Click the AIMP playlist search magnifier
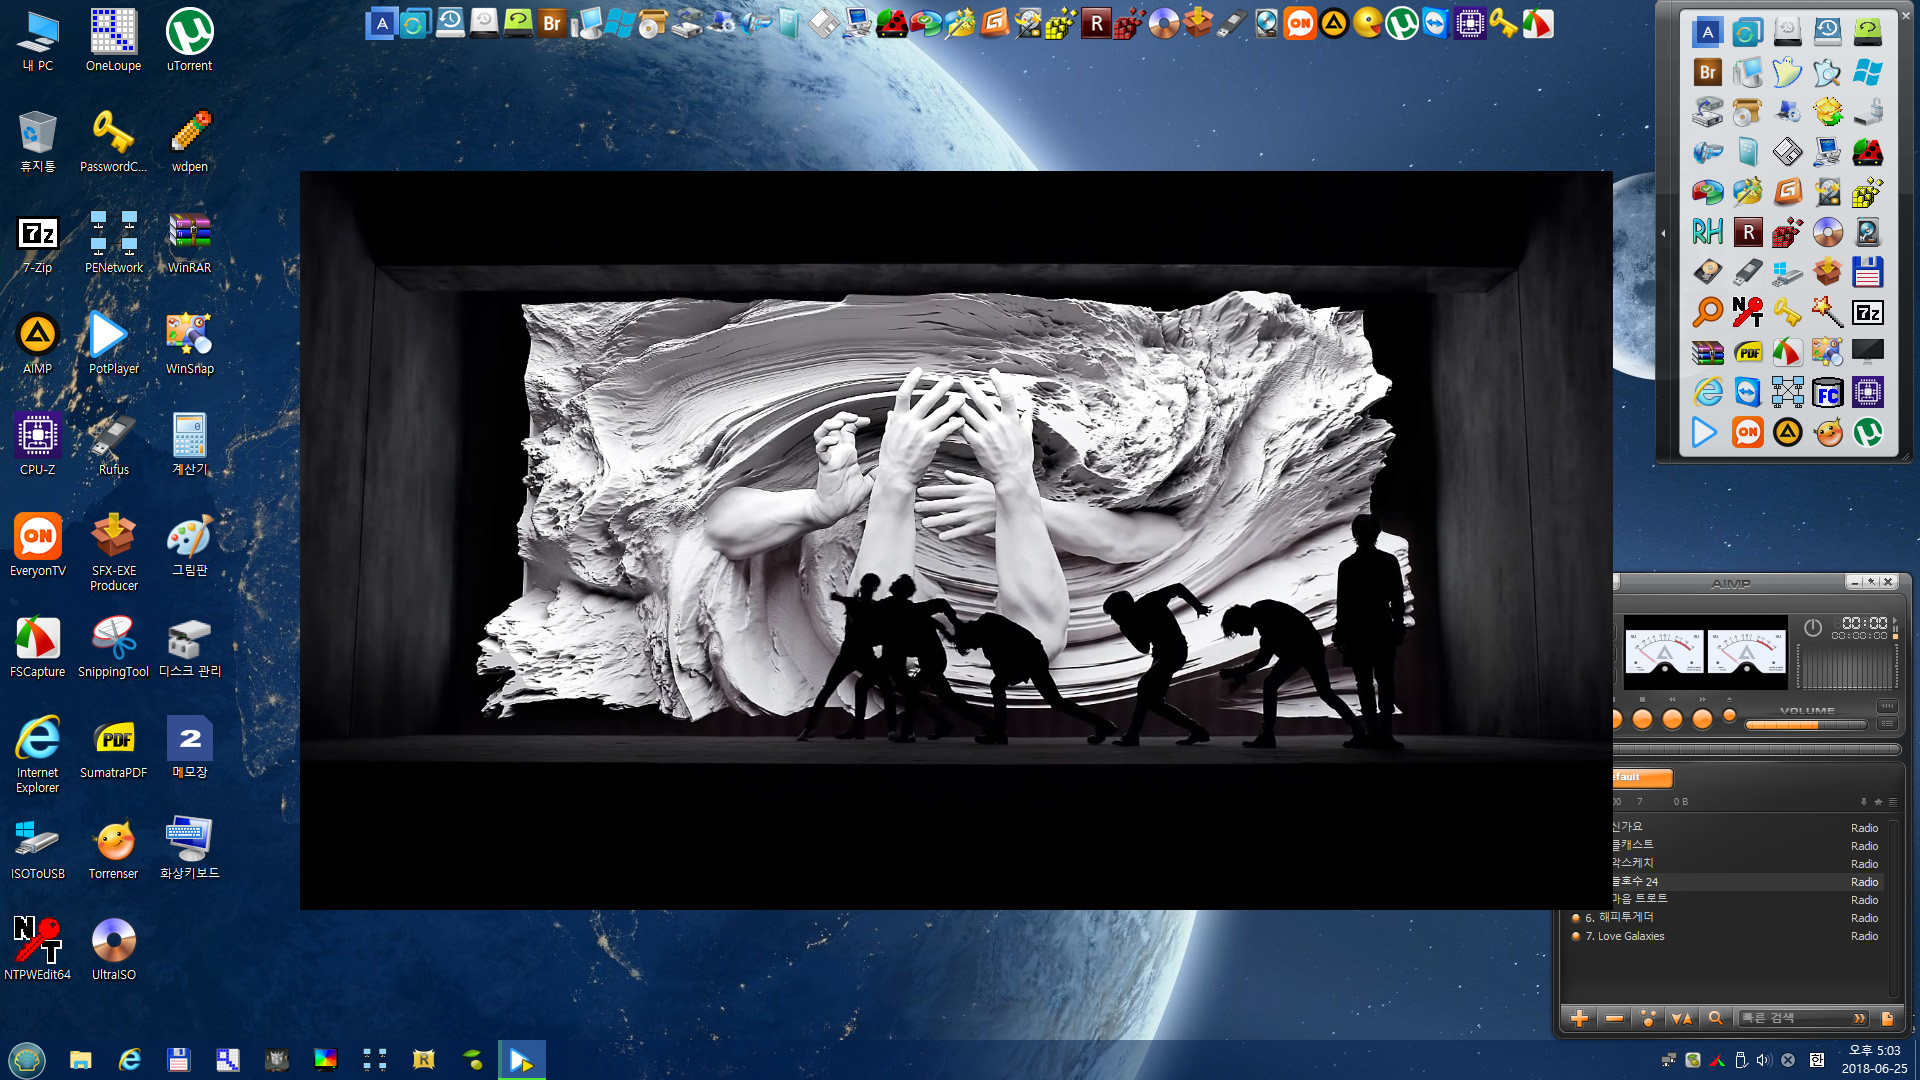This screenshot has height=1080, width=1920. point(1716,1018)
